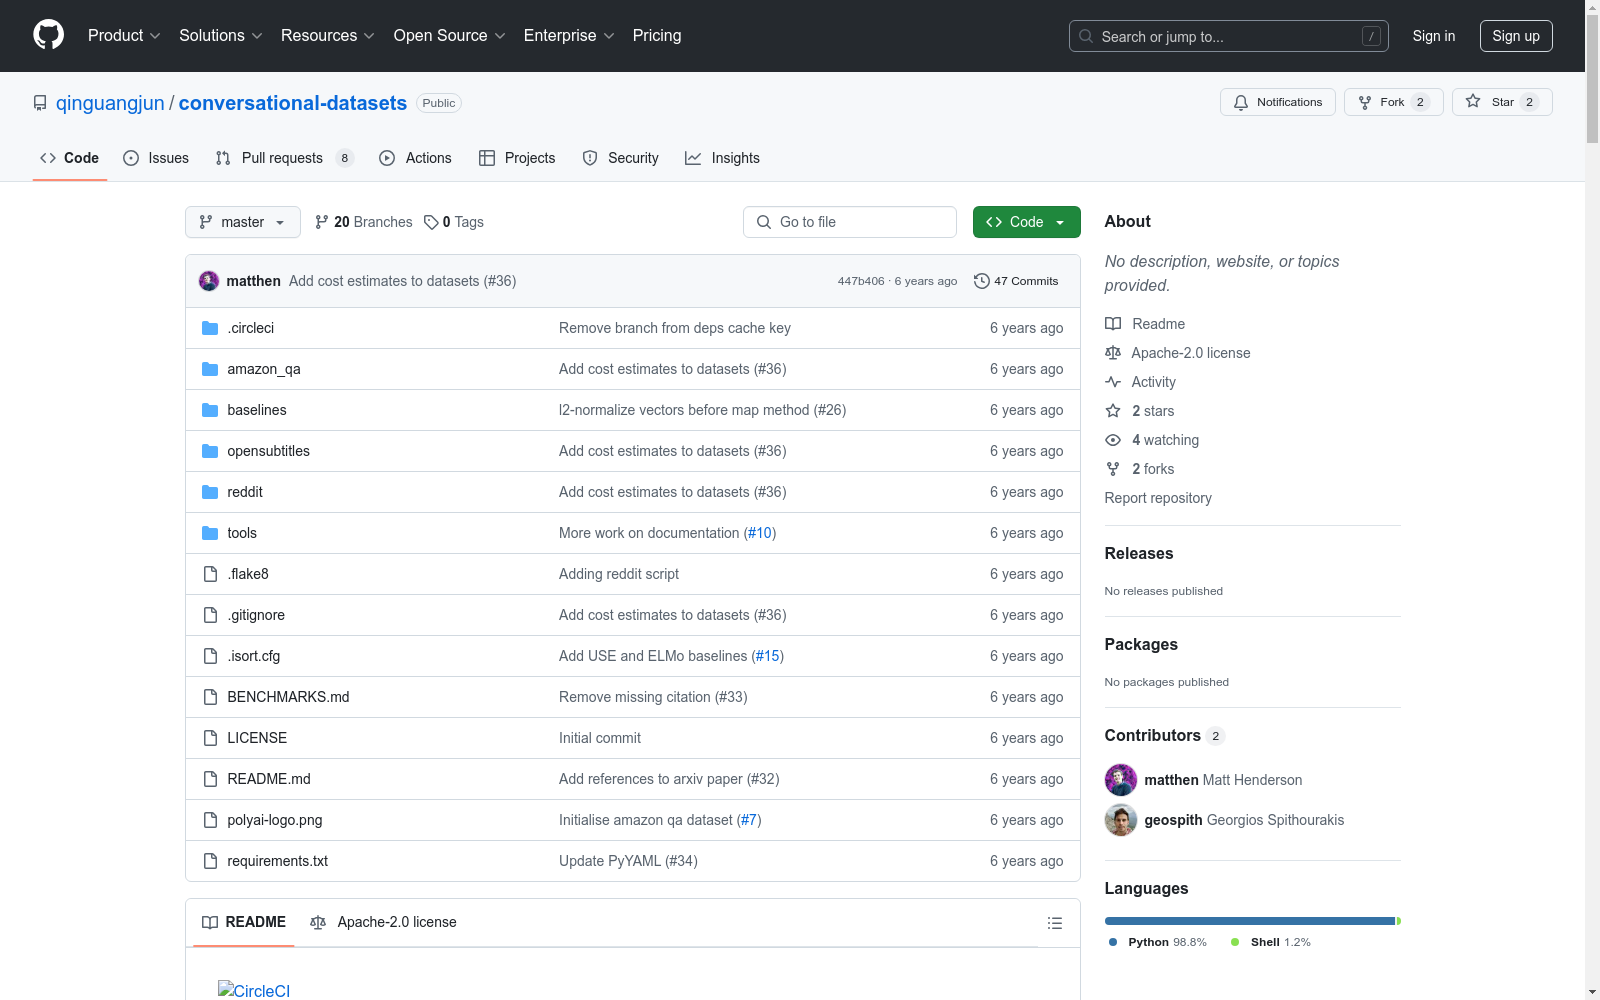Switch to the Pull requests tab
This screenshot has height=1000, width=1600.
285,158
